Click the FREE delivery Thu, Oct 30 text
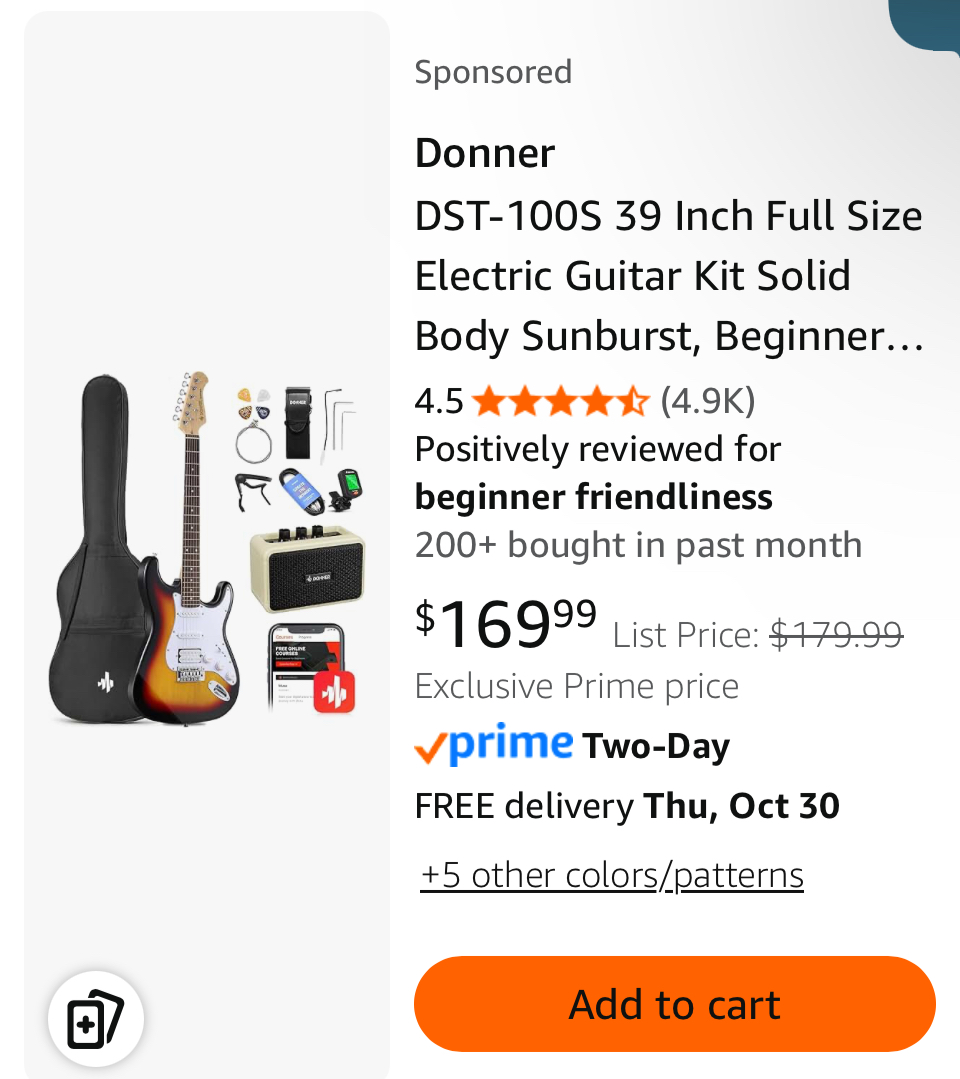The width and height of the screenshot is (960, 1079). click(x=627, y=806)
